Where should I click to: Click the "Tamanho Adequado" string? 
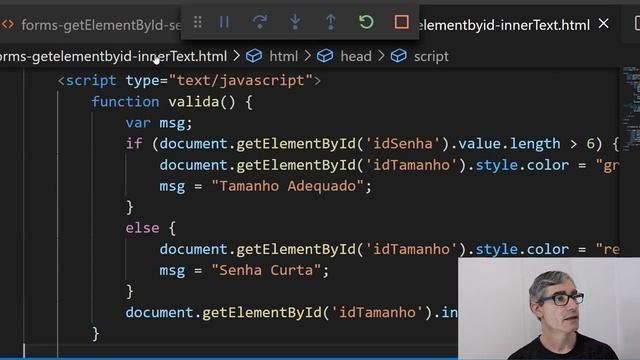point(287,186)
